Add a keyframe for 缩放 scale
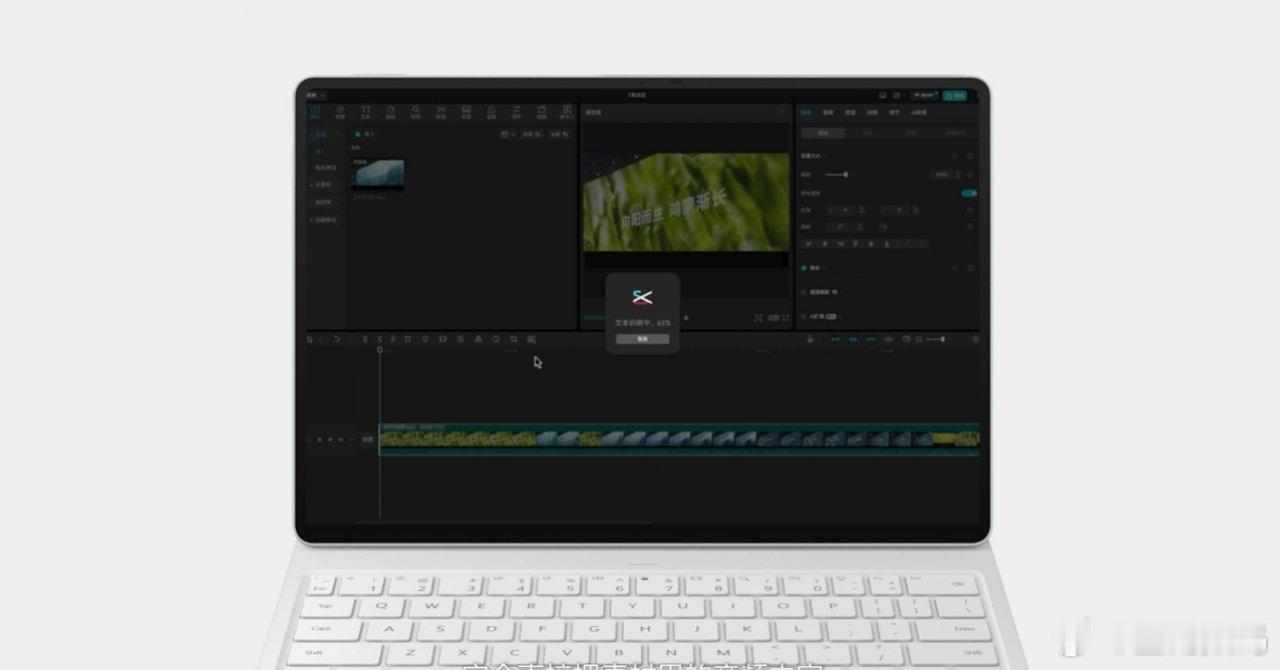Screen dimensions: 1280x670 970,174
